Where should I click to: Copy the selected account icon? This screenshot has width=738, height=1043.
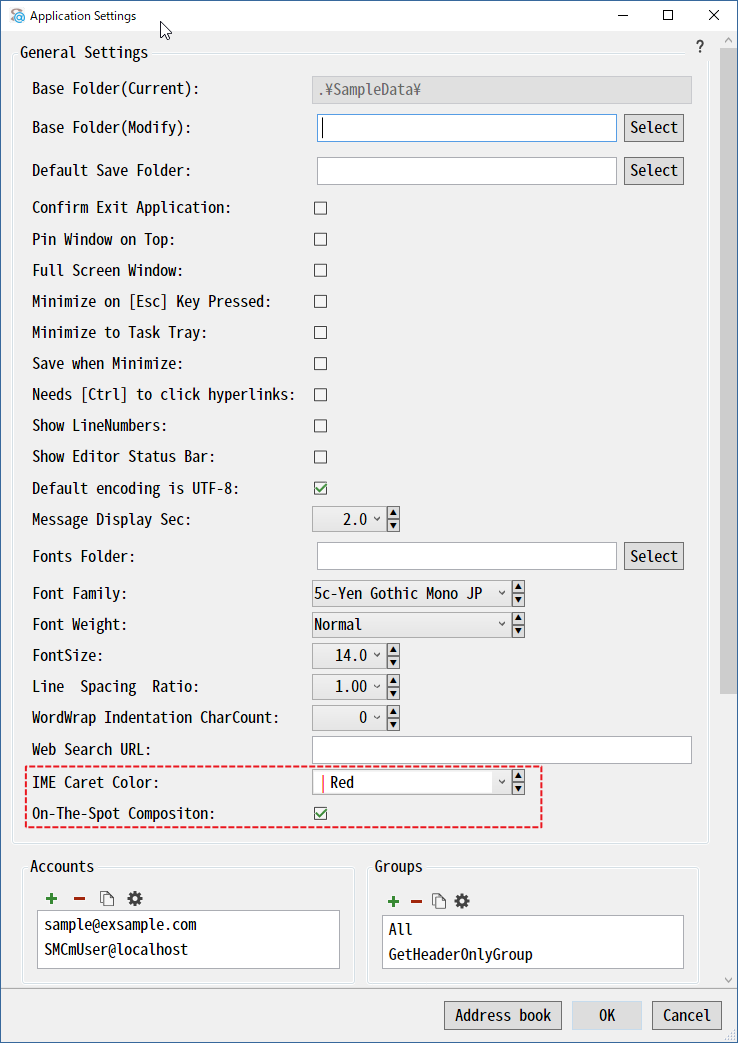(106, 899)
